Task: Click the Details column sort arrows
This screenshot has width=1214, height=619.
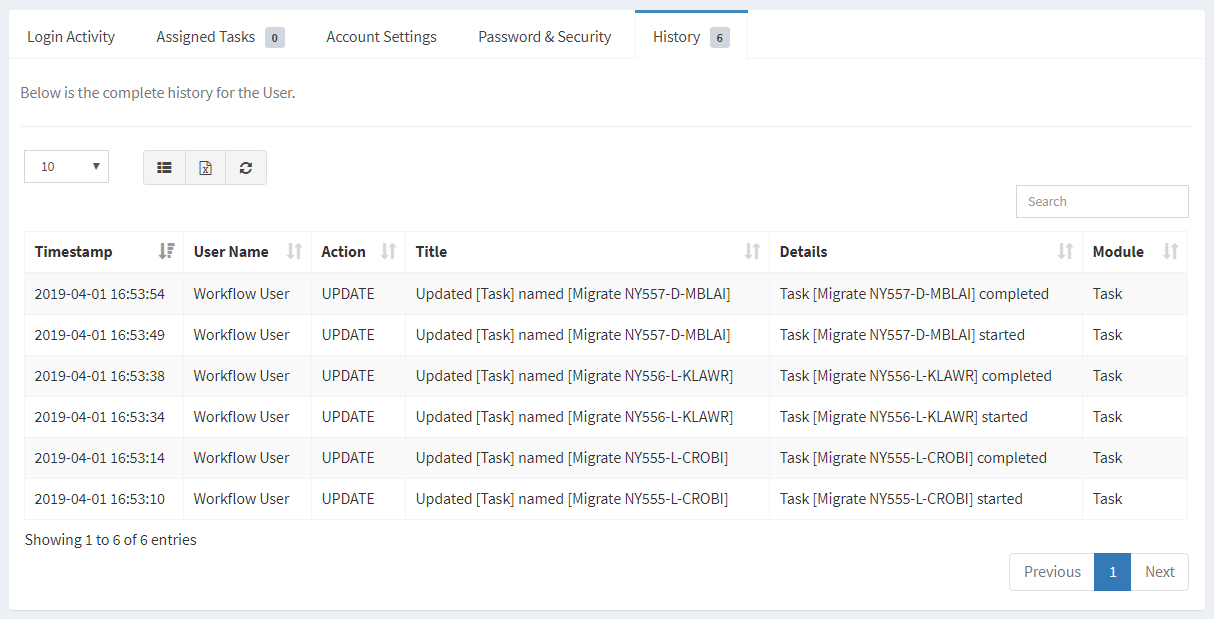Action: (1065, 252)
